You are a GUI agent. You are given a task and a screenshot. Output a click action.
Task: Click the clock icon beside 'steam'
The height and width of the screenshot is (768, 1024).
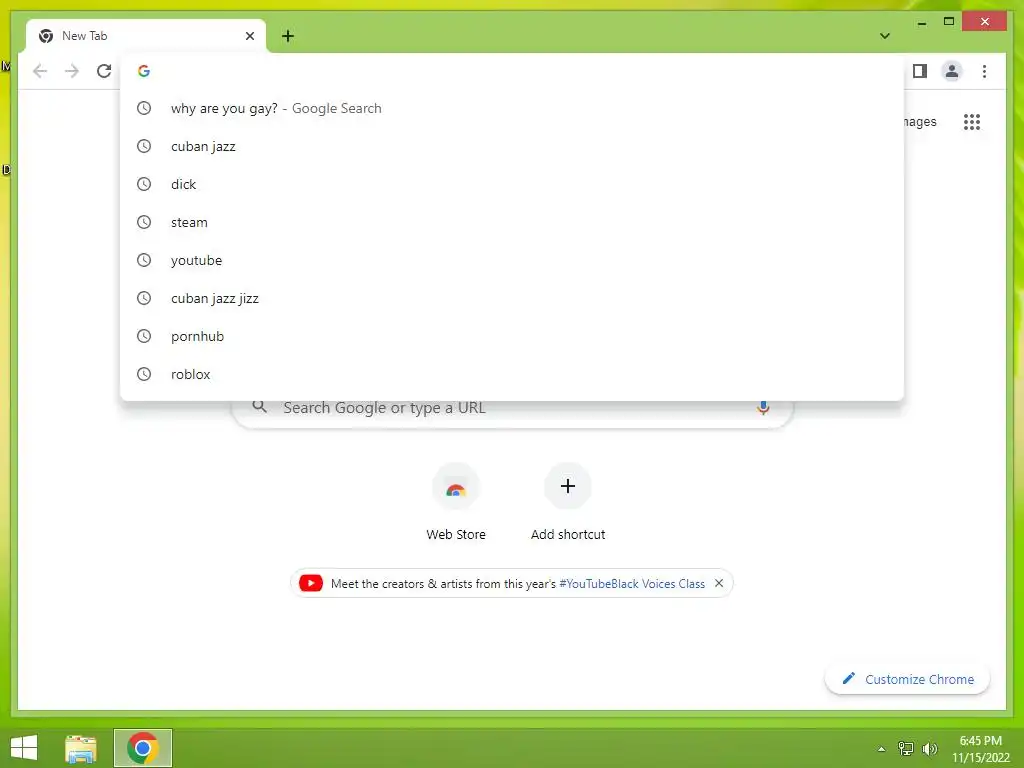tap(144, 222)
